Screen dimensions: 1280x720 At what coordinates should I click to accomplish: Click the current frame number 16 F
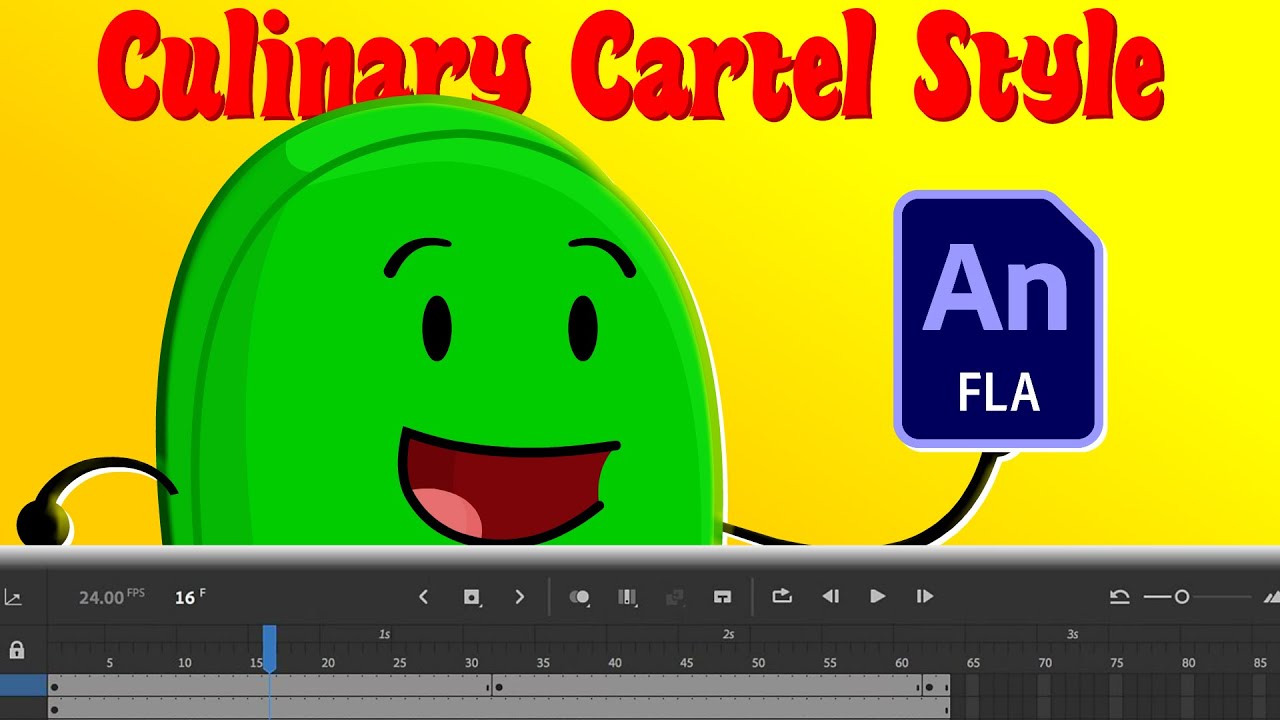(x=190, y=597)
